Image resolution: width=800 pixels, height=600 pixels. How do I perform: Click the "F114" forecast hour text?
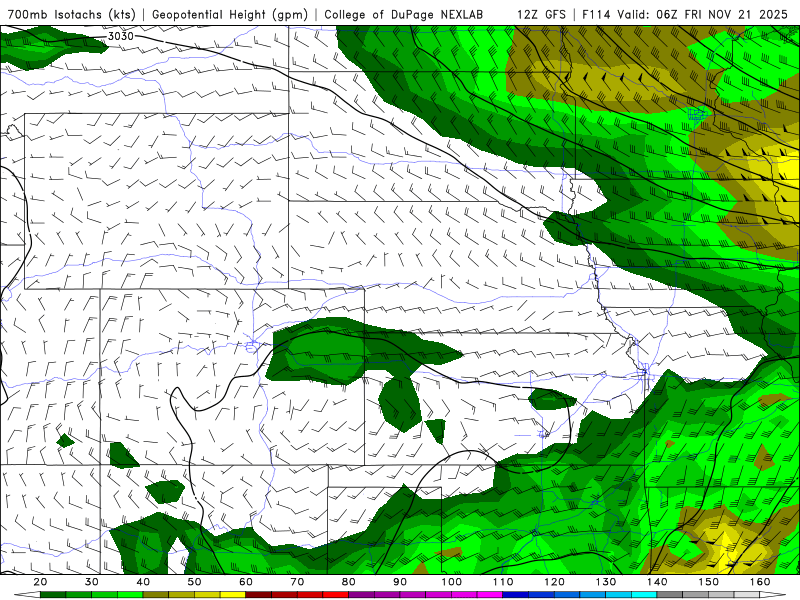[x=596, y=15]
